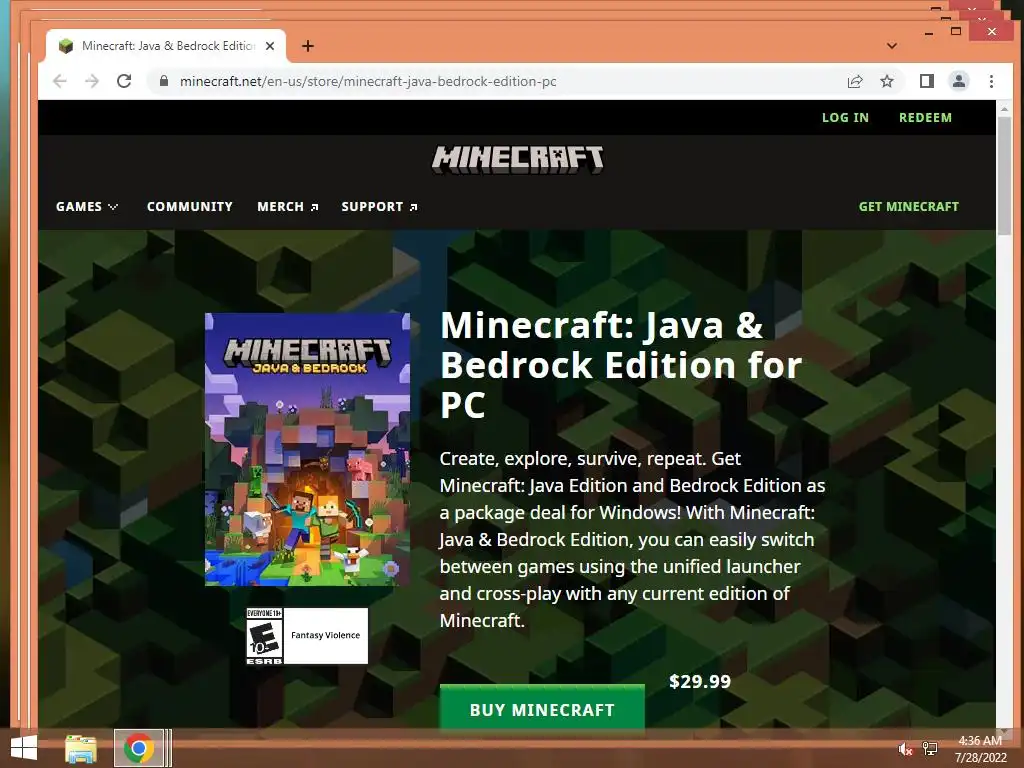
Task: Click the browser forward arrow
Action: pos(92,81)
